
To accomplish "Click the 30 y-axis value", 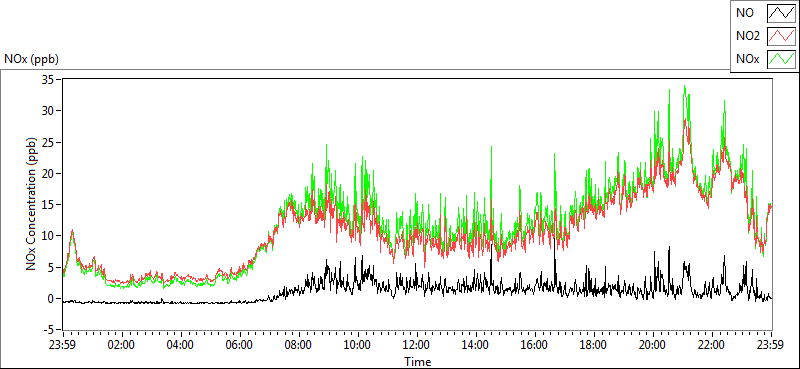I will point(49,110).
